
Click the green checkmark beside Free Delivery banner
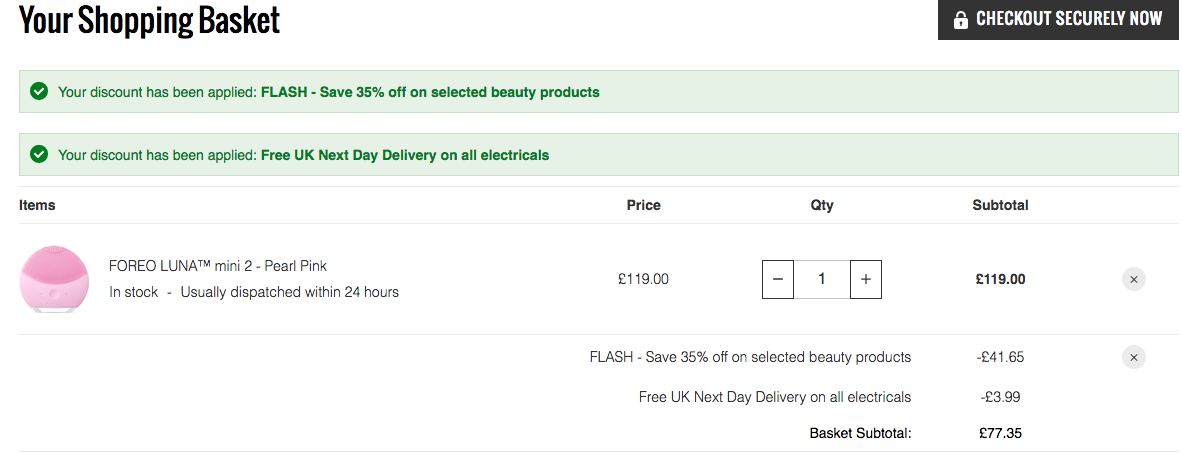pyautogui.click(x=39, y=155)
